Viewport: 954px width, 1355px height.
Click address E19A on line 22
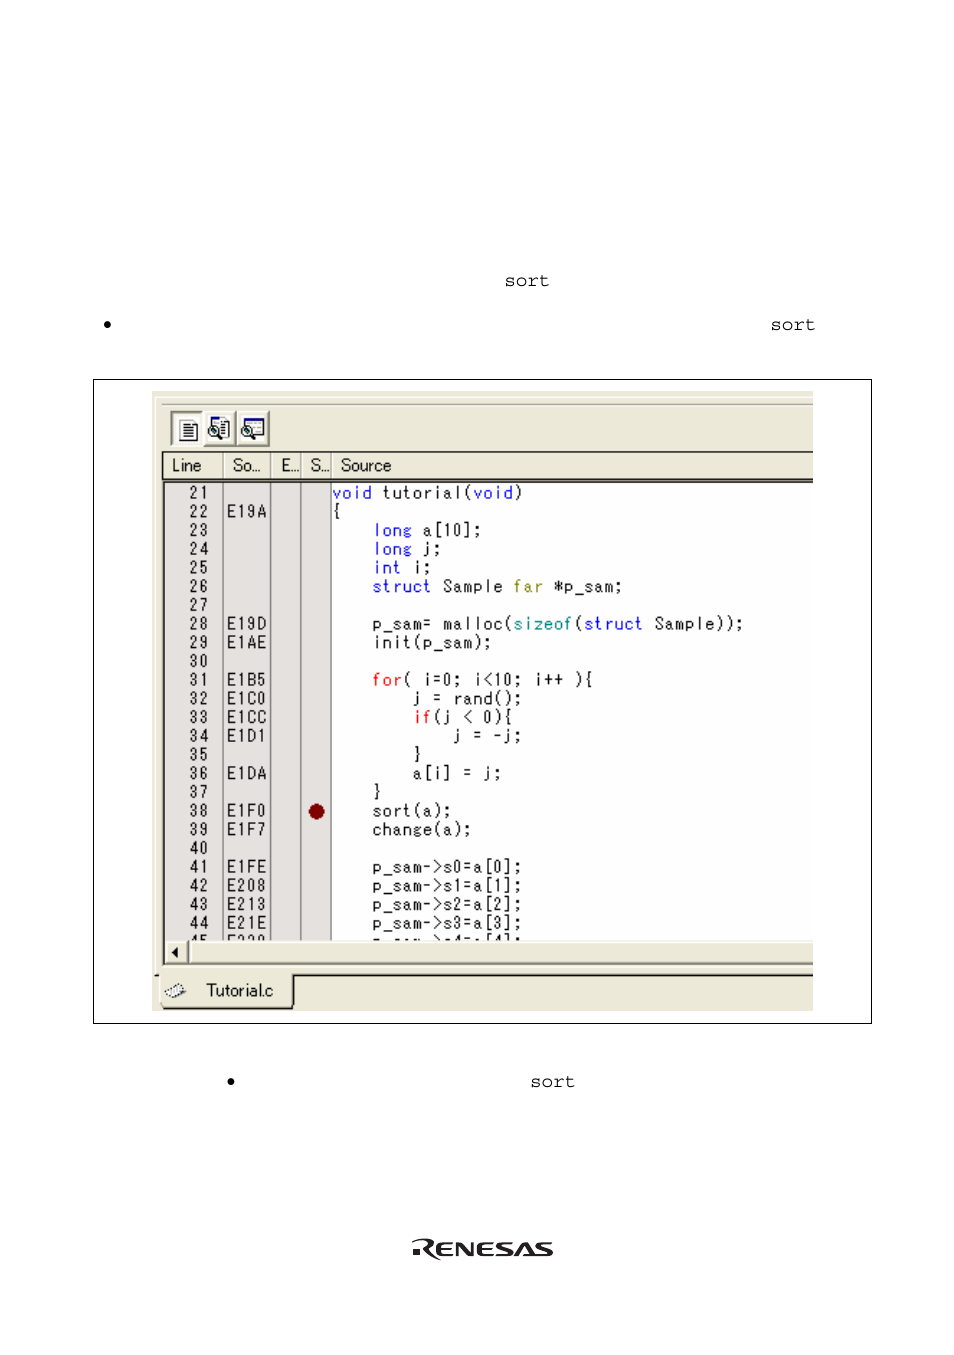pos(247,511)
